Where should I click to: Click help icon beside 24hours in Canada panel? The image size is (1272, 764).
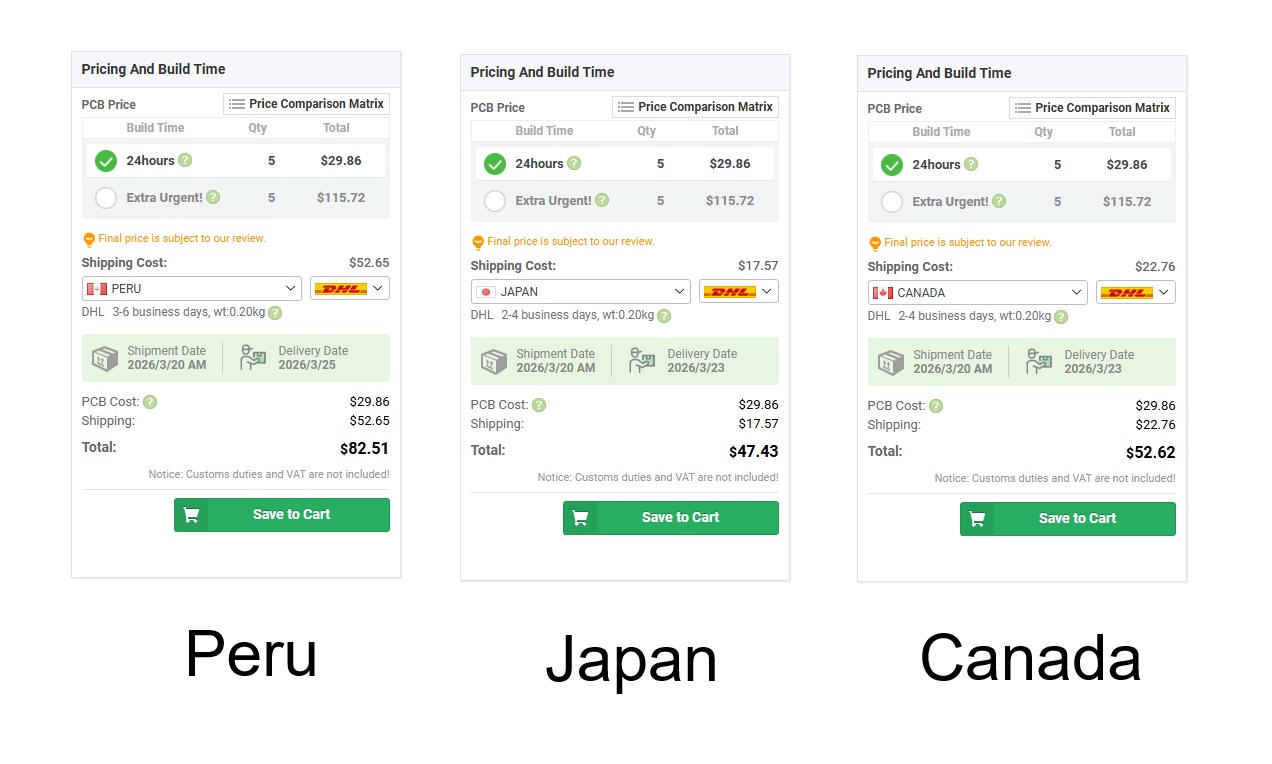[971, 164]
